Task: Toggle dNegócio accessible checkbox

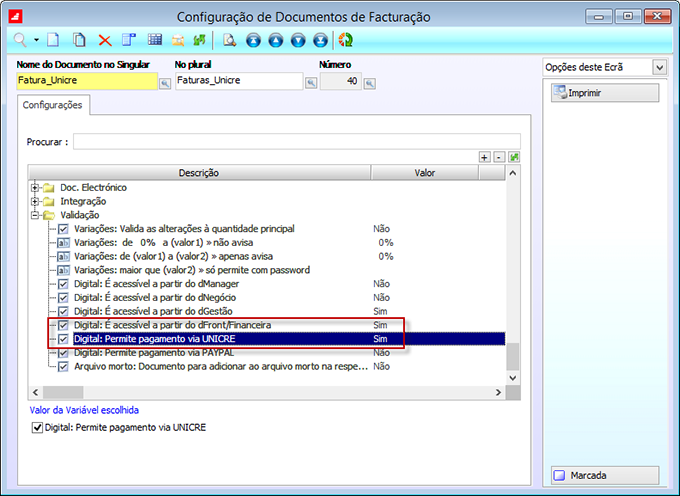Action: (x=63, y=298)
